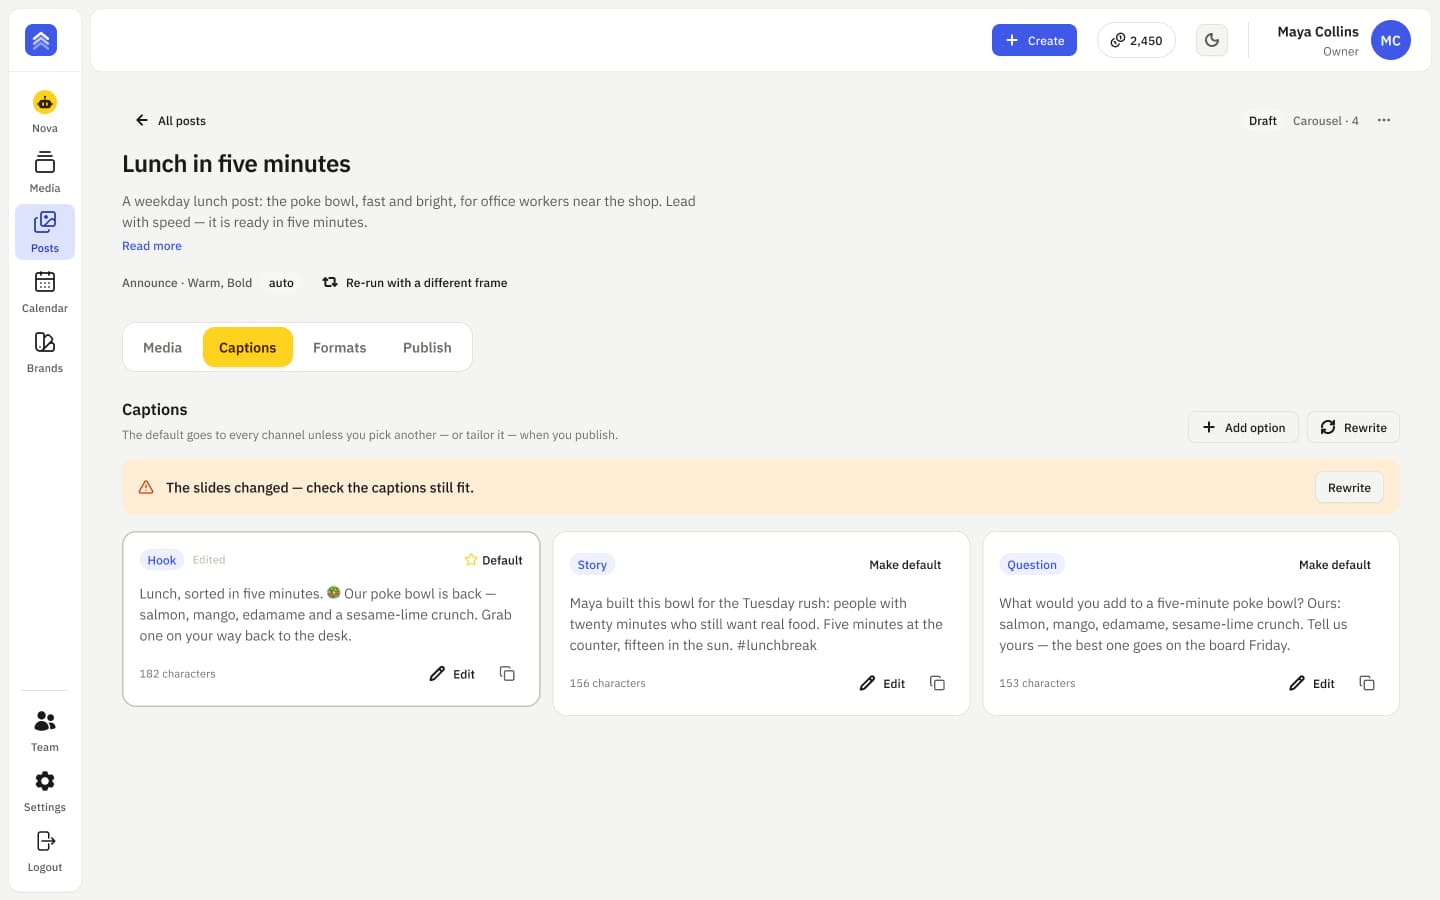Toggle dark mode with moon icon
Image resolution: width=1440 pixels, height=900 pixels.
[x=1212, y=40]
